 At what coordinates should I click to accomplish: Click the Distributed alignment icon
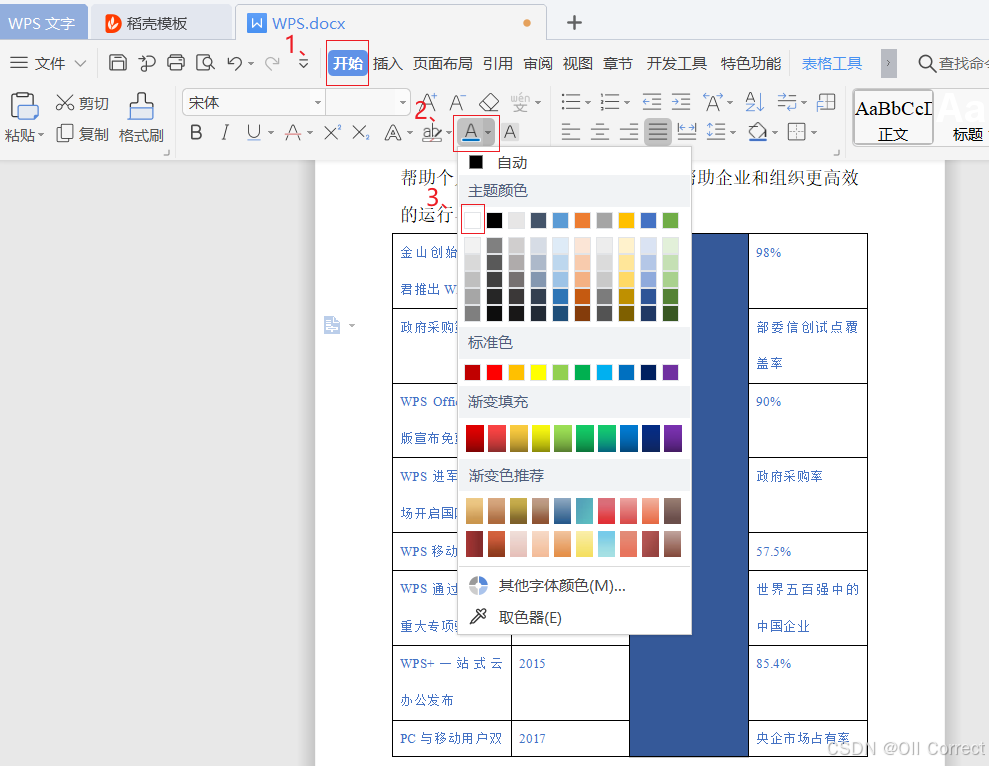coord(686,132)
